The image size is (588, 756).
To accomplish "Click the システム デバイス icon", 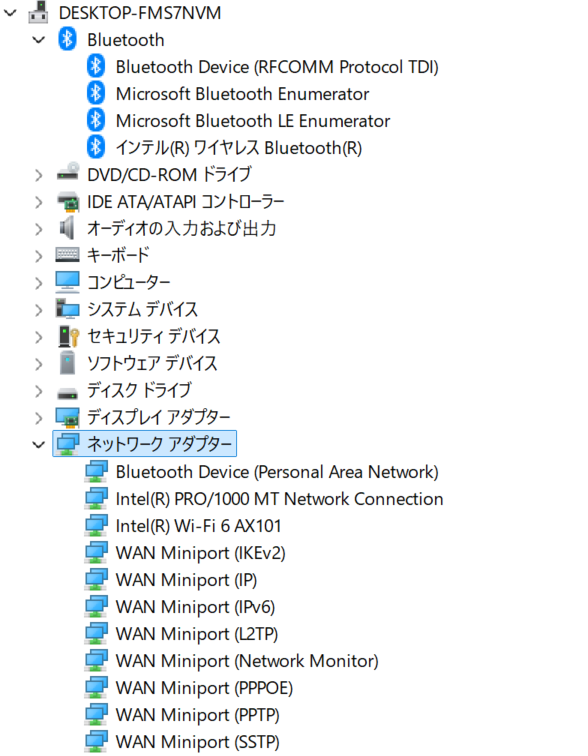I will (67, 309).
